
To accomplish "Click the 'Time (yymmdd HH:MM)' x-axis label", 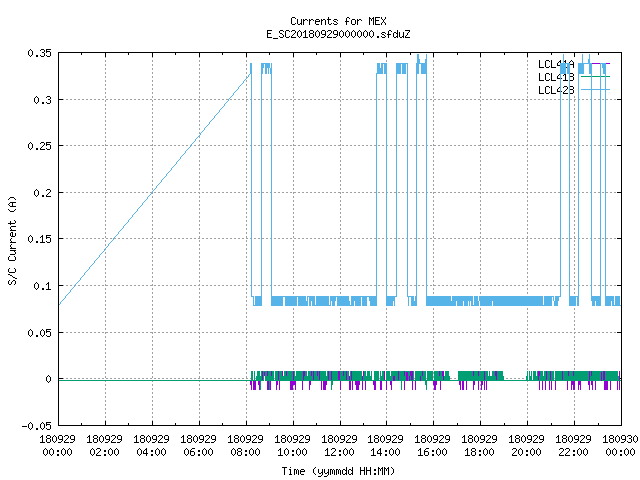I will [338, 471].
